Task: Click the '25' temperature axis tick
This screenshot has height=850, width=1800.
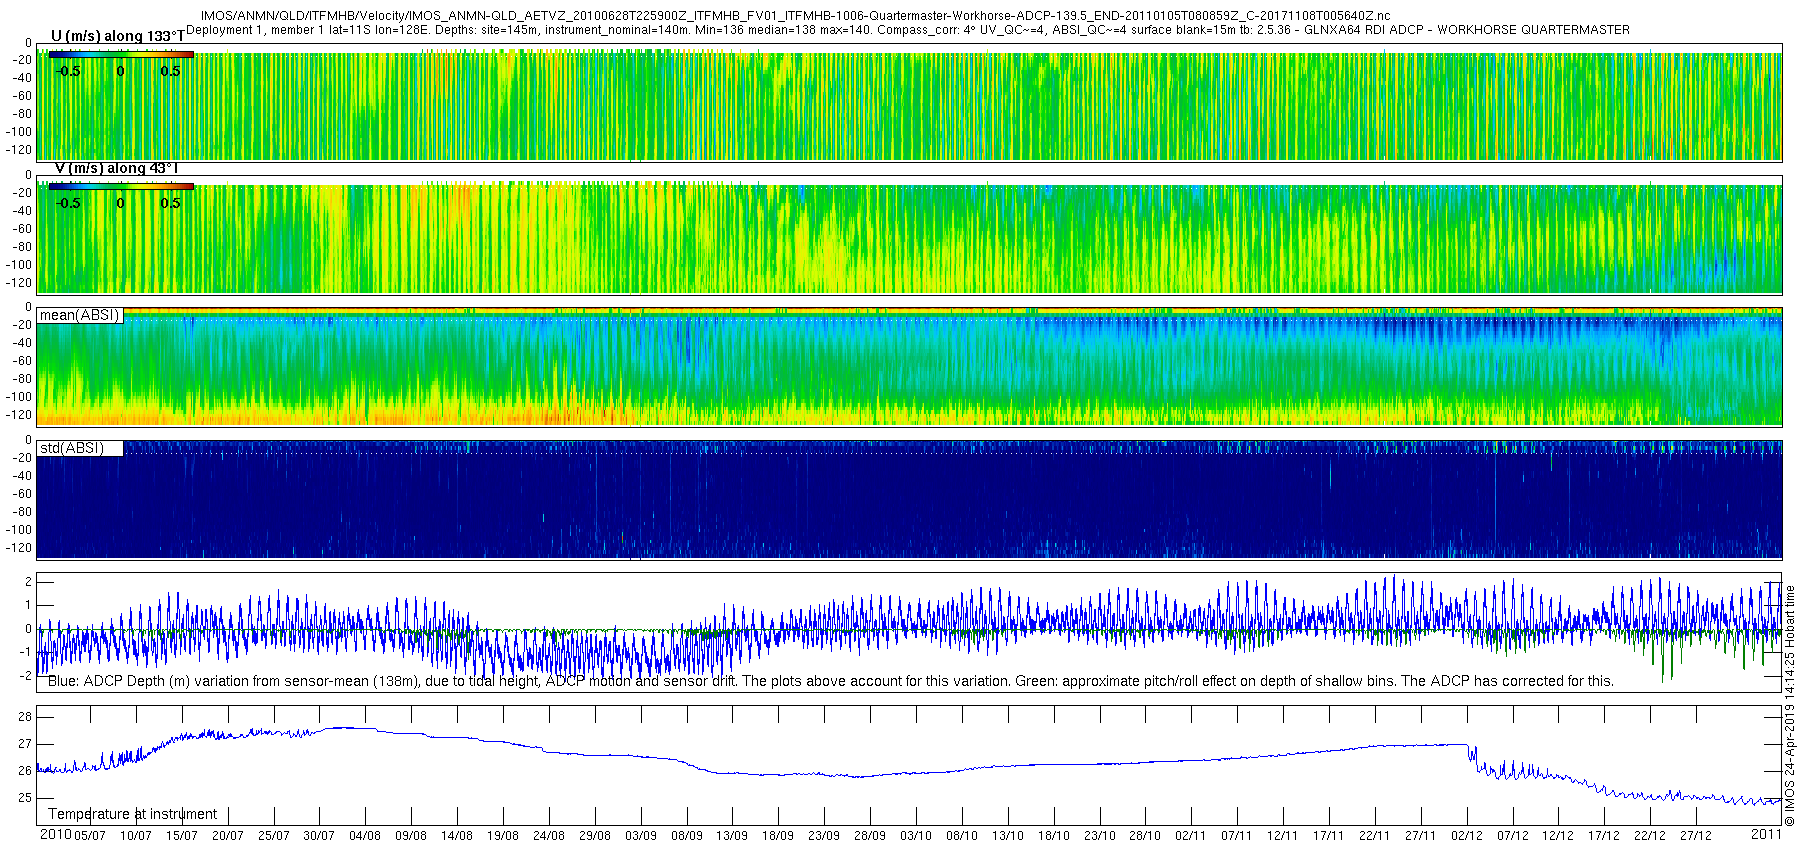Action: click(x=25, y=798)
